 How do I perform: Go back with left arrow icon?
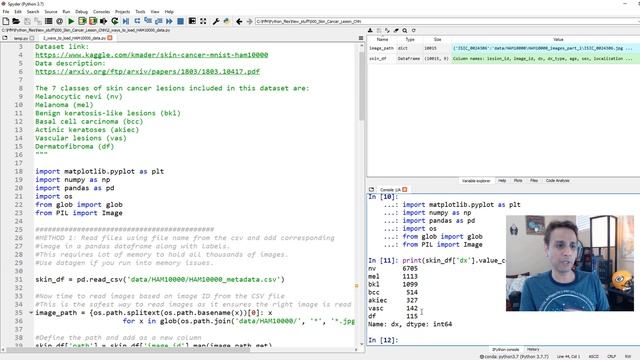[239, 21]
